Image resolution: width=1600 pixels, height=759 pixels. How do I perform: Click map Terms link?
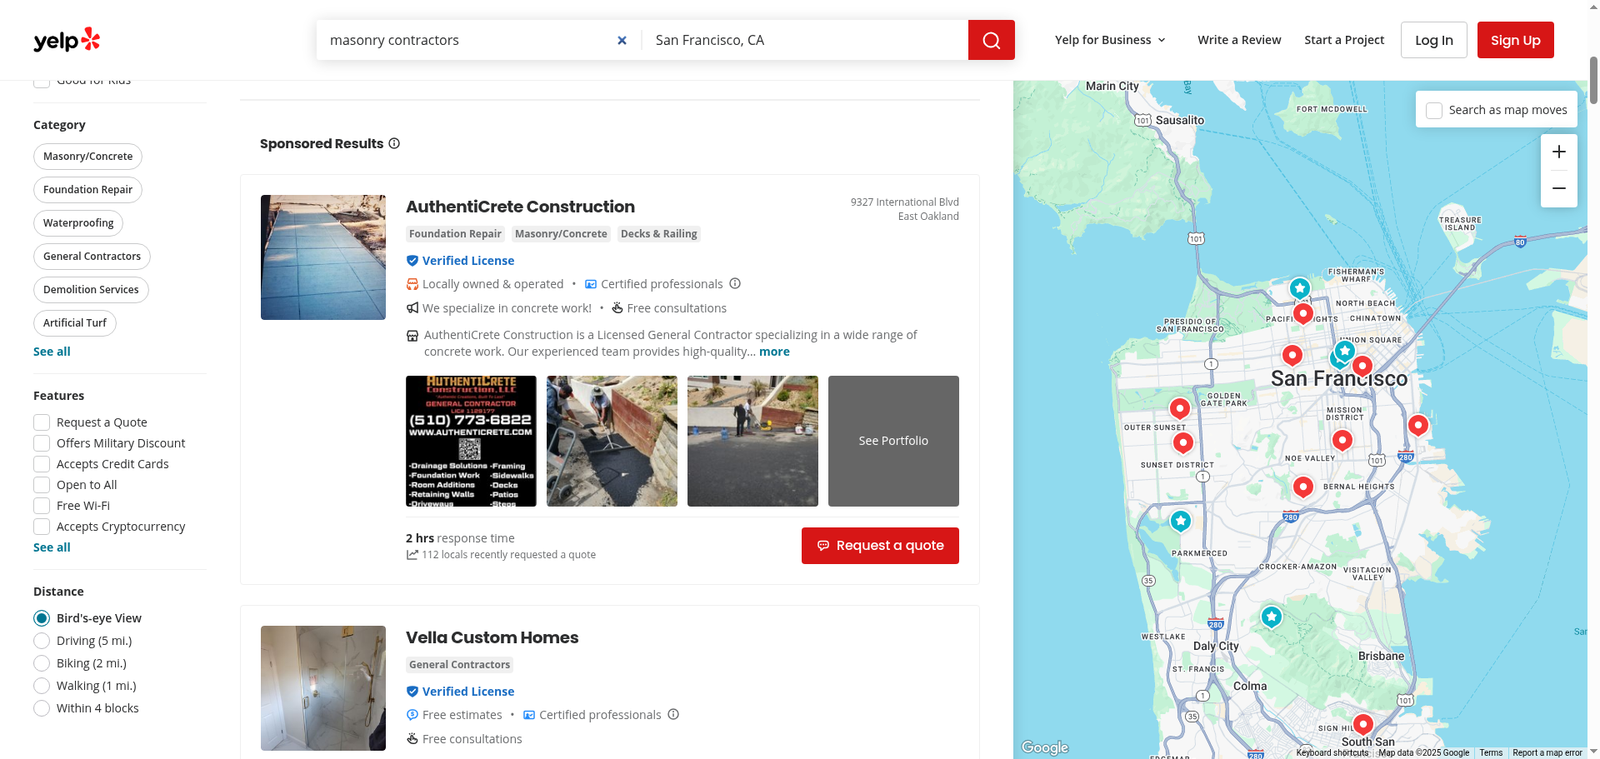pos(1491,753)
